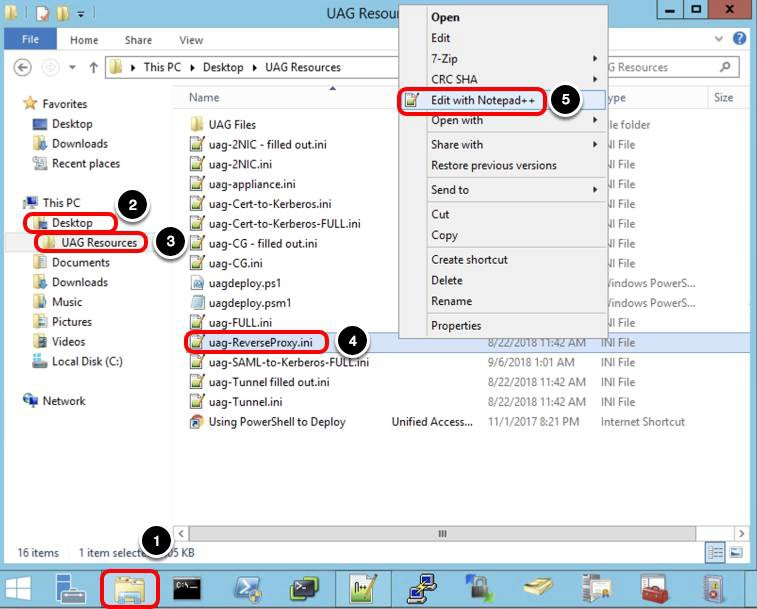Click the Local Disk (C:) drive icon
Image resolution: width=757 pixels, height=609 pixels.
(39, 361)
